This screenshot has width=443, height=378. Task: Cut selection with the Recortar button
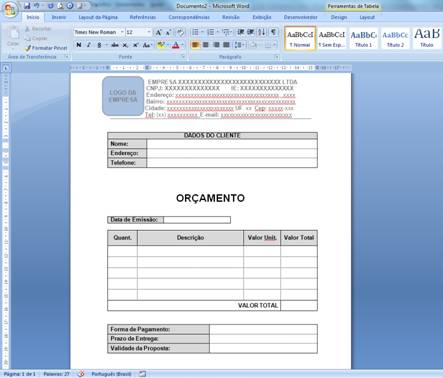[x=38, y=29]
